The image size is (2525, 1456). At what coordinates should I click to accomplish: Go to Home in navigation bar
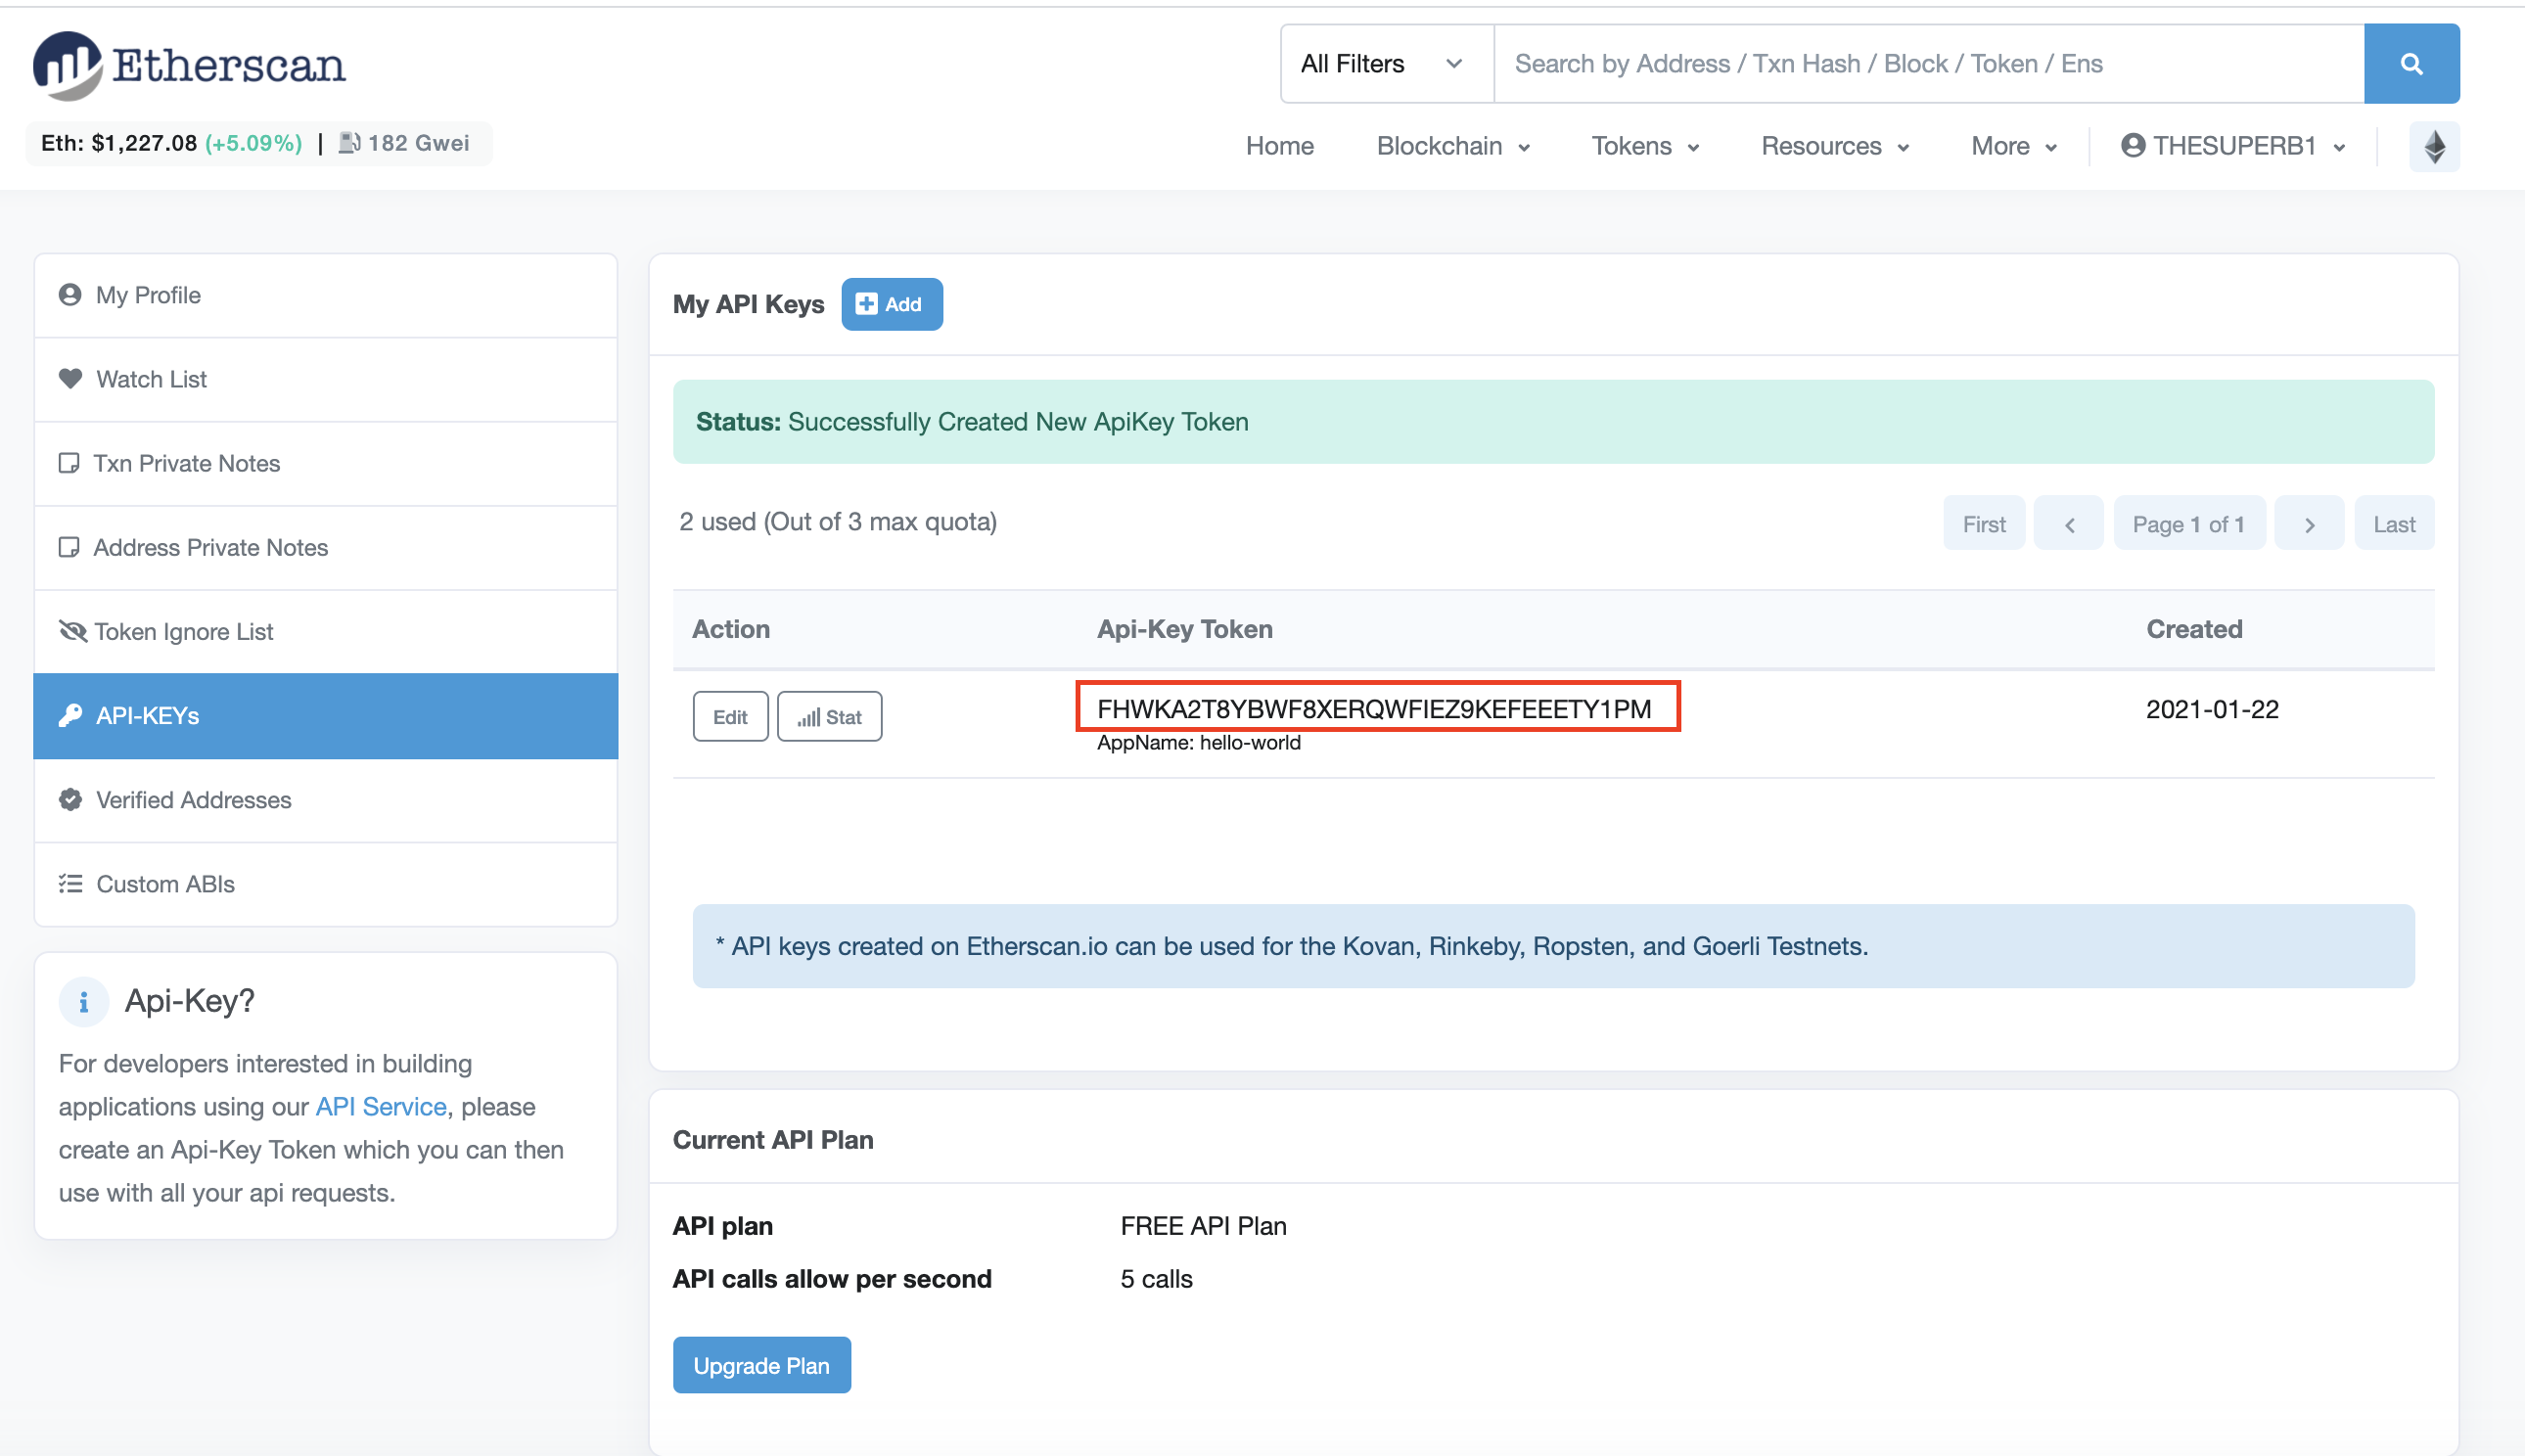[x=1279, y=146]
